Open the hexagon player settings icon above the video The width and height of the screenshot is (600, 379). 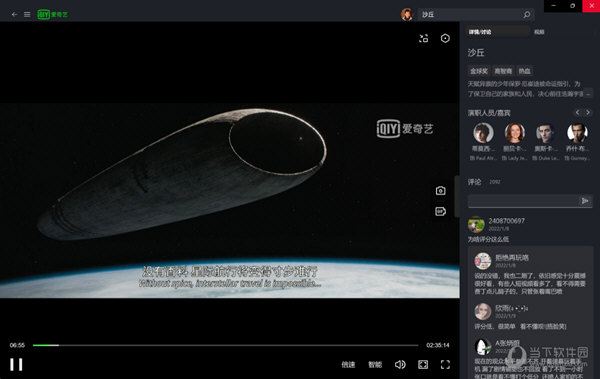coord(445,38)
